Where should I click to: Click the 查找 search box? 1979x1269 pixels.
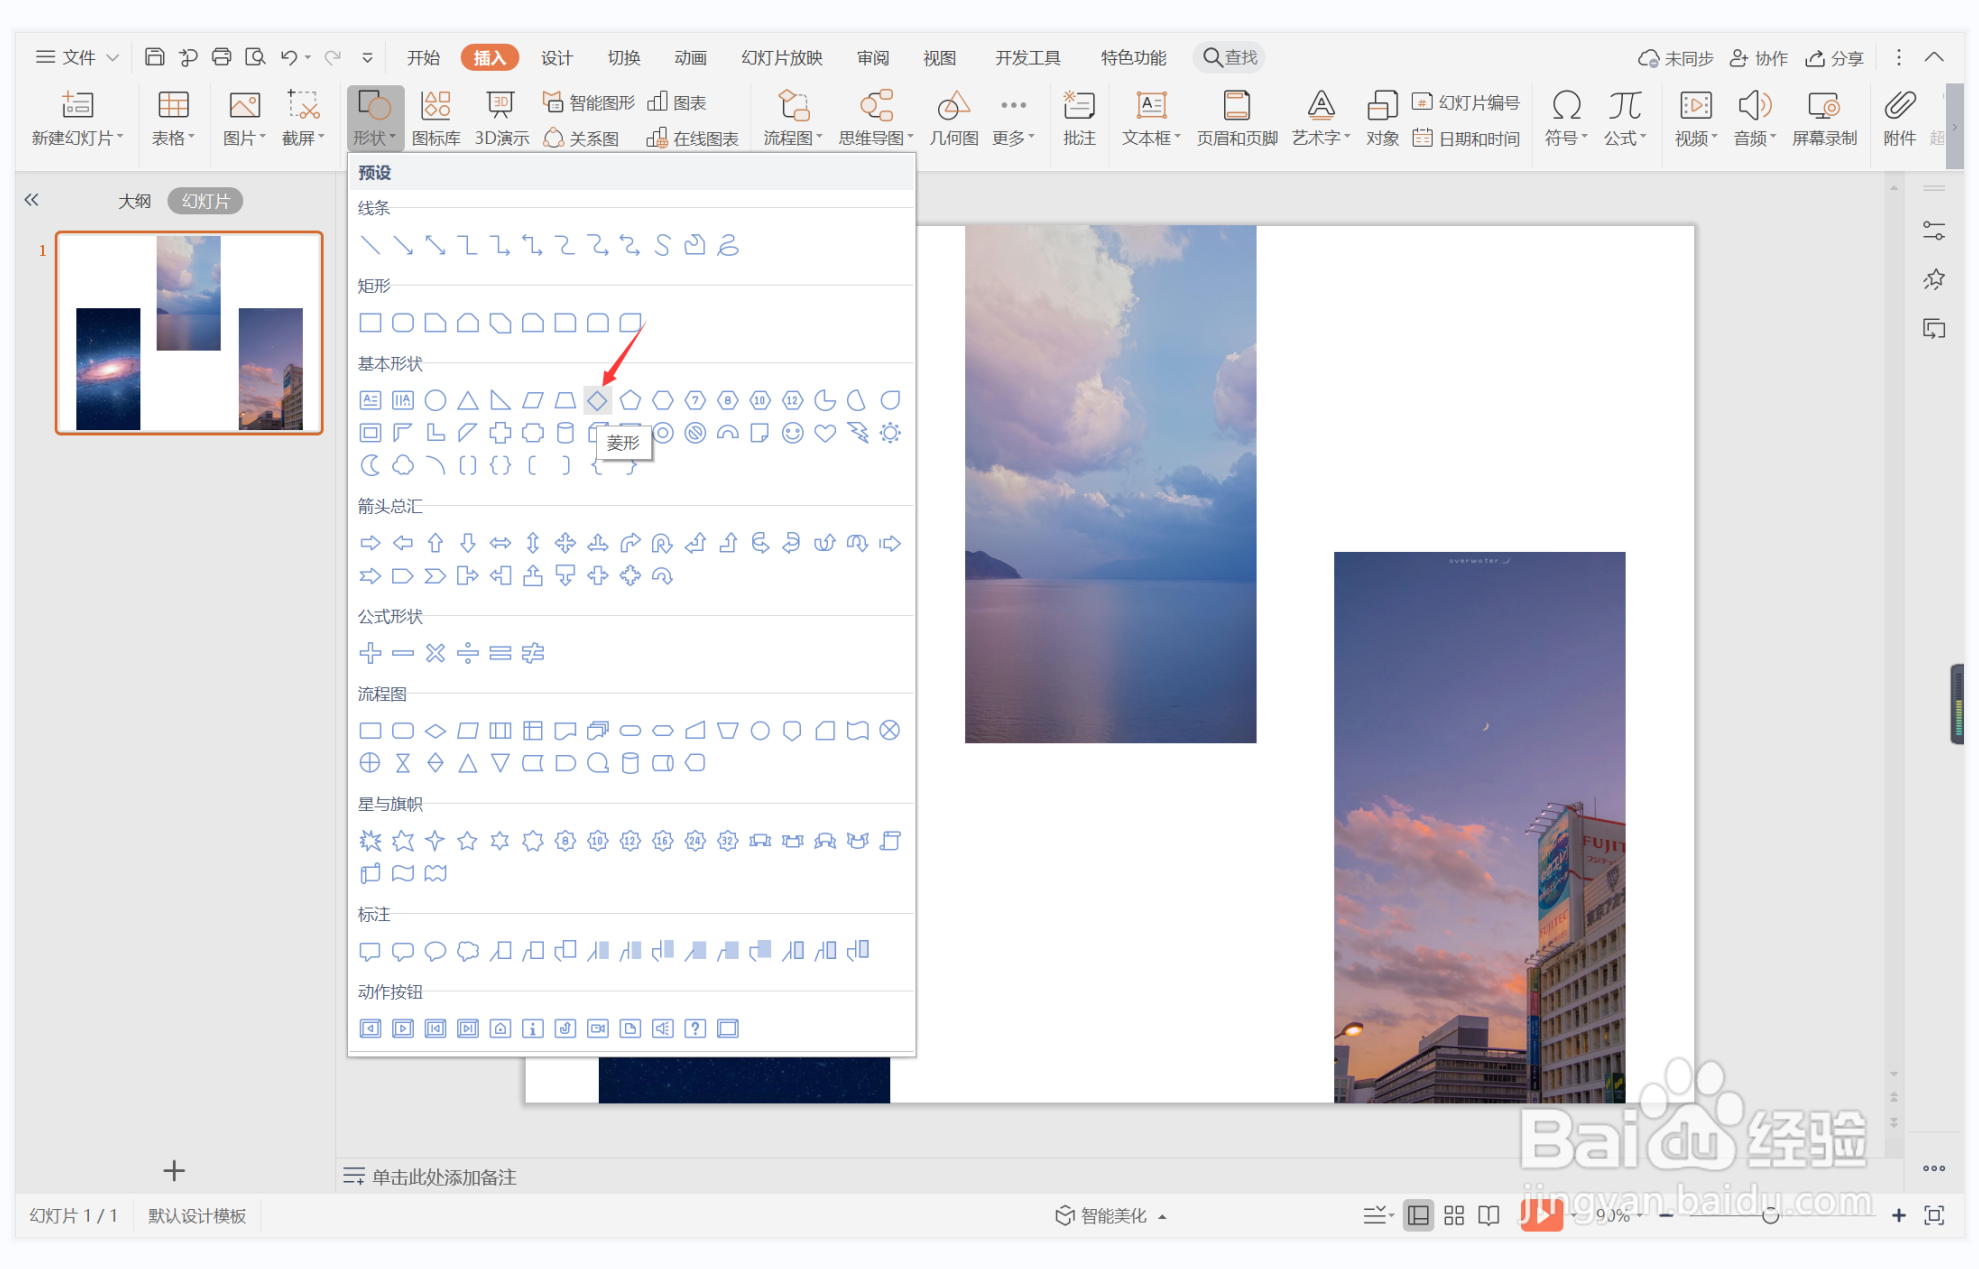click(x=1229, y=57)
